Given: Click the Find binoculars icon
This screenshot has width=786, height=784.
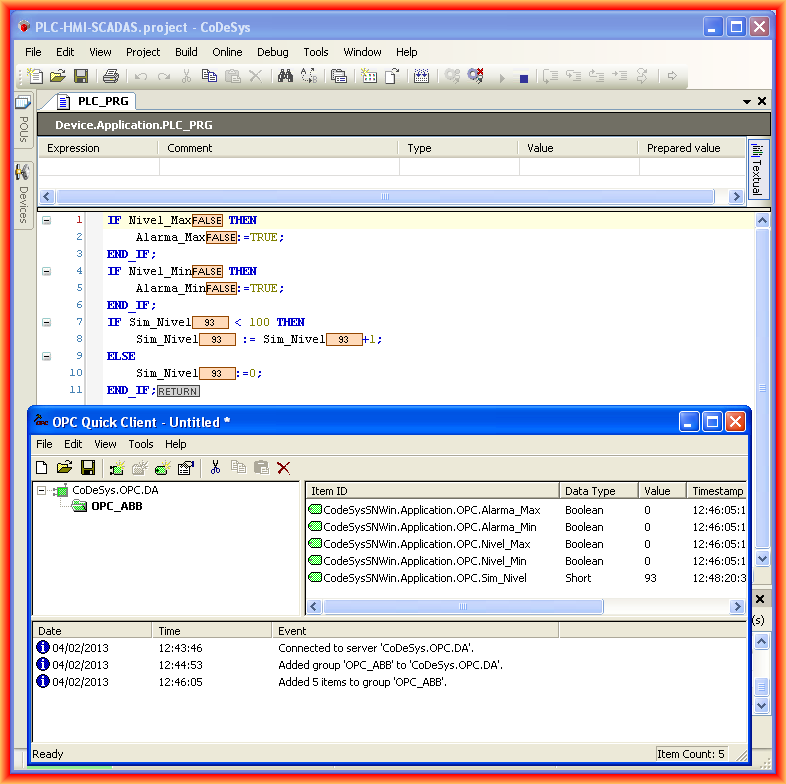Looking at the screenshot, I should [285, 76].
